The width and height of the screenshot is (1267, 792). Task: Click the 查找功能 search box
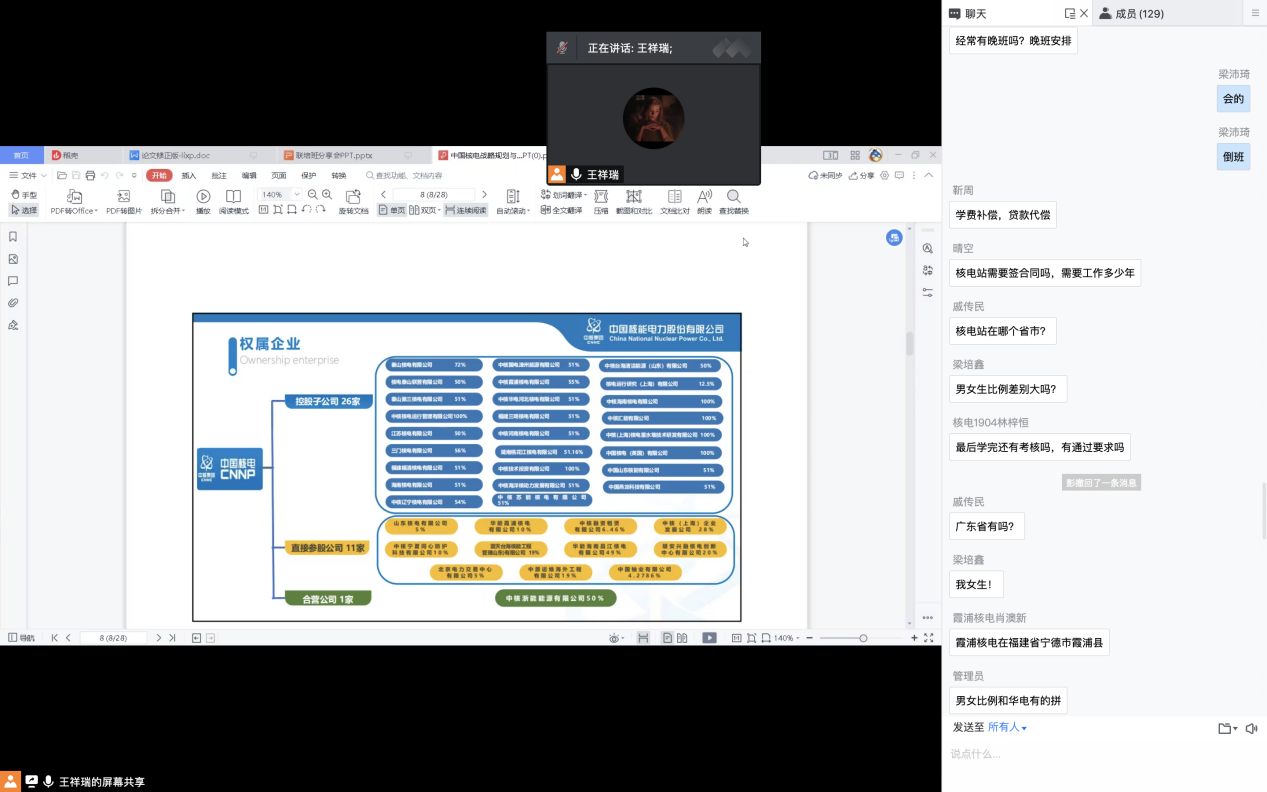coord(404,175)
